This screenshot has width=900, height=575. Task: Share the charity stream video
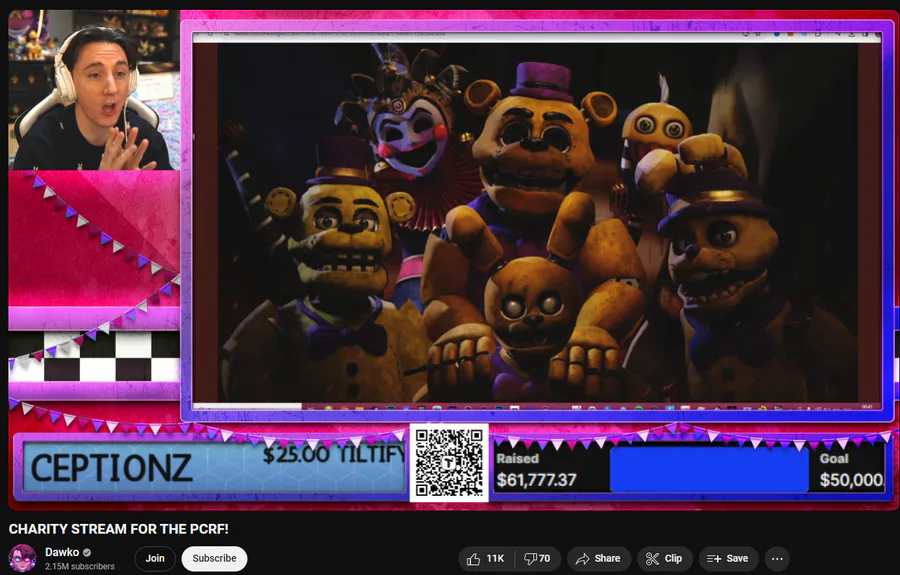(599, 558)
